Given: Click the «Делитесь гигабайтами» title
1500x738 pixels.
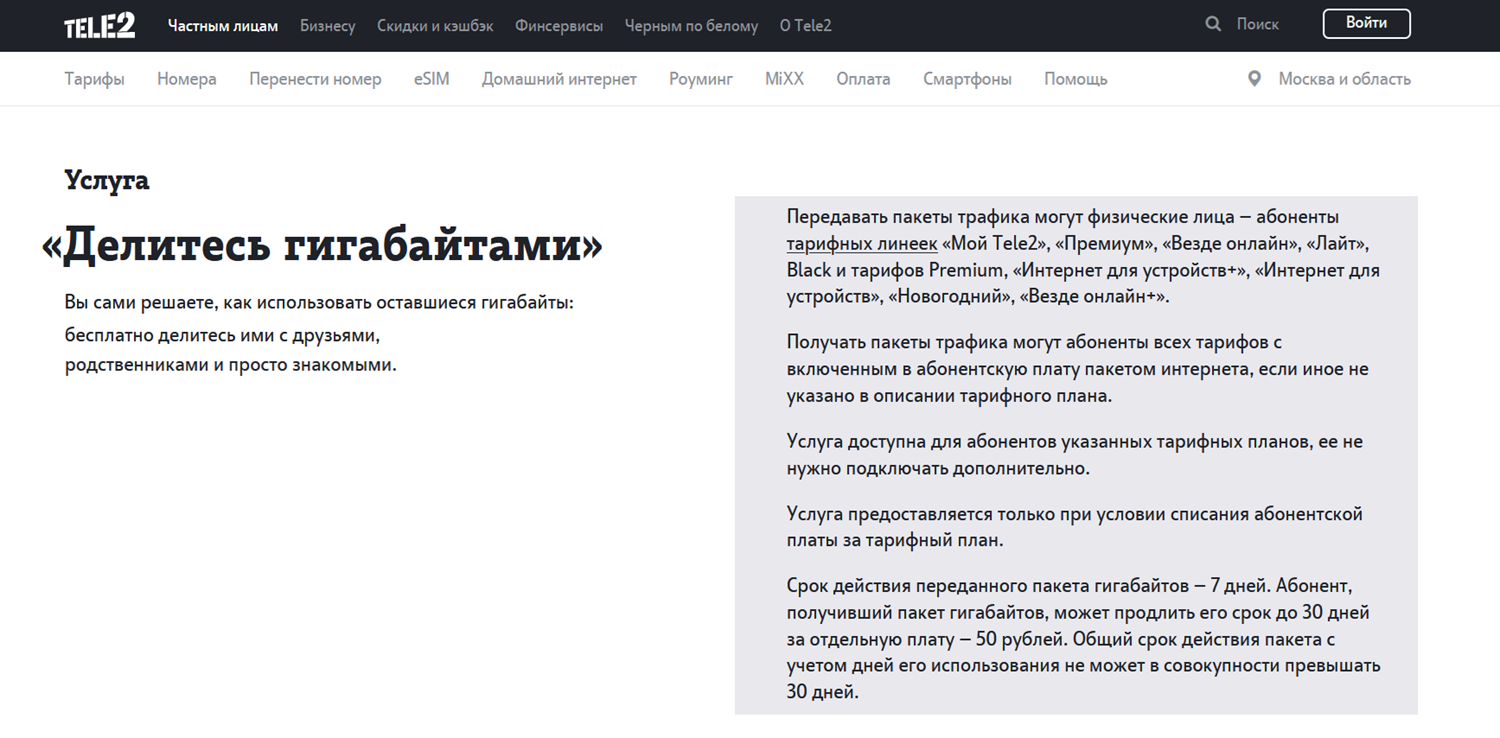Looking at the screenshot, I should 322,245.
